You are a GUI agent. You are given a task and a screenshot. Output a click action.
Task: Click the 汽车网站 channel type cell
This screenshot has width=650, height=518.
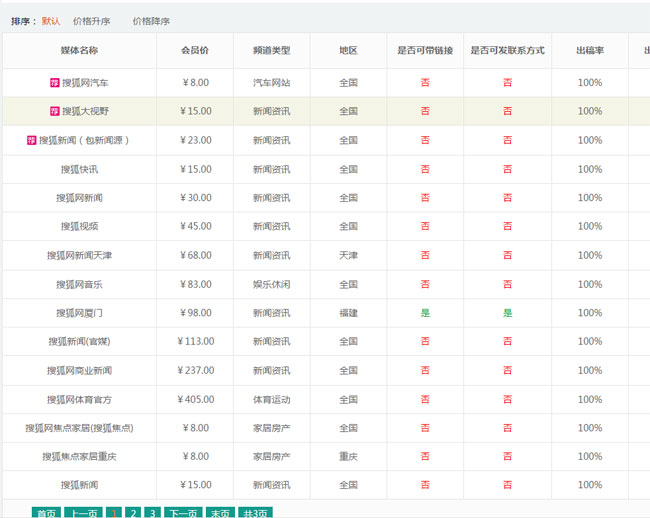point(272,83)
